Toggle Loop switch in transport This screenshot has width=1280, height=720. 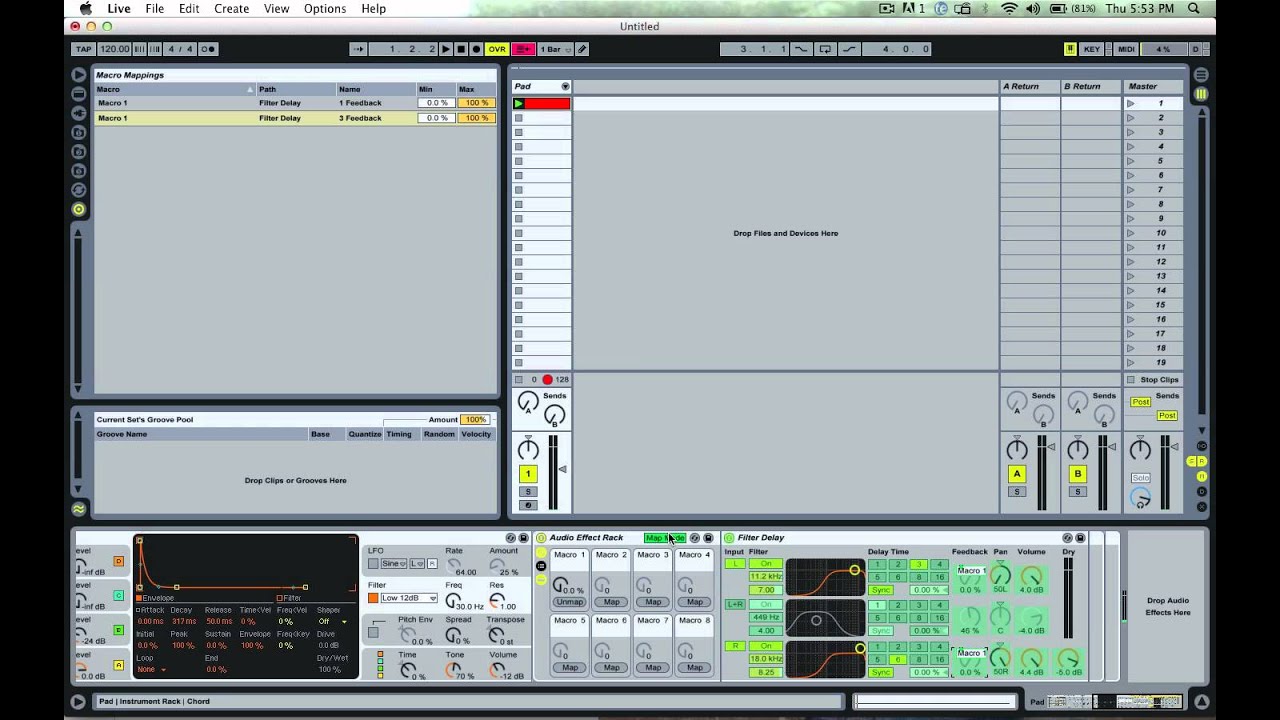click(x=825, y=49)
